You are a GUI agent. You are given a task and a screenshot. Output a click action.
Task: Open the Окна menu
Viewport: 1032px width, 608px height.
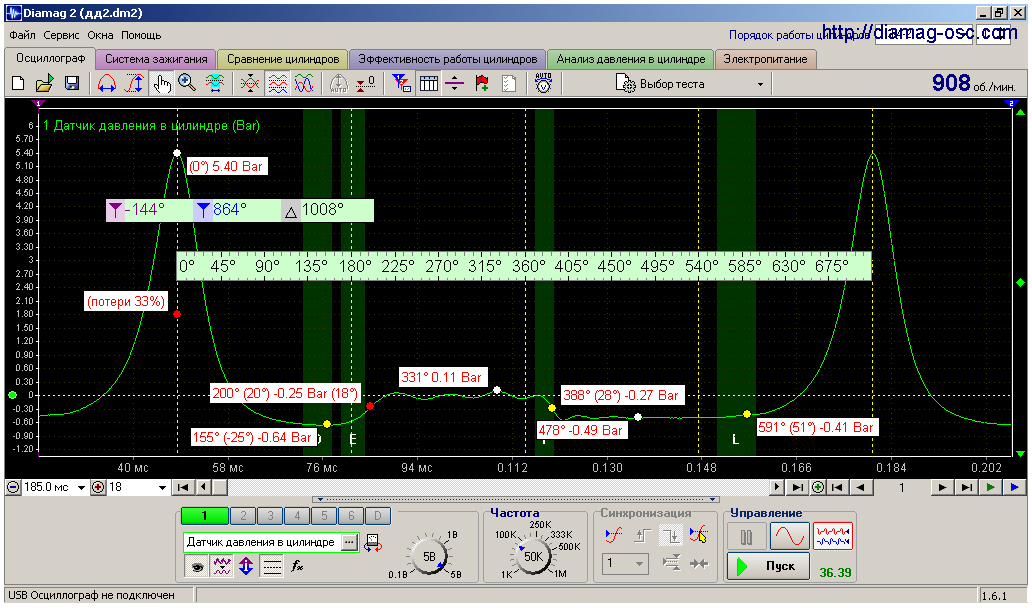pos(100,36)
